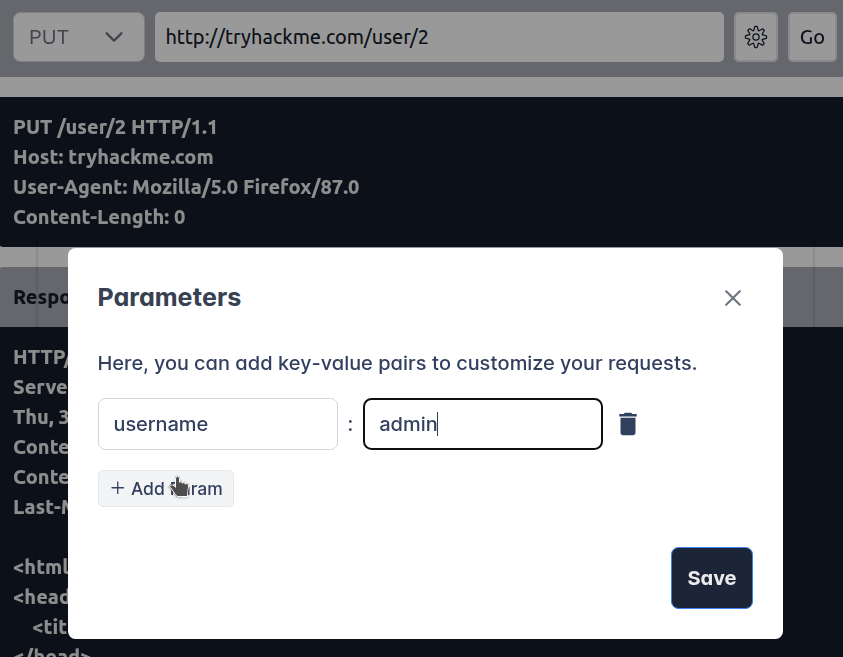Click the admin value input field
The height and width of the screenshot is (657, 843).
(482, 424)
